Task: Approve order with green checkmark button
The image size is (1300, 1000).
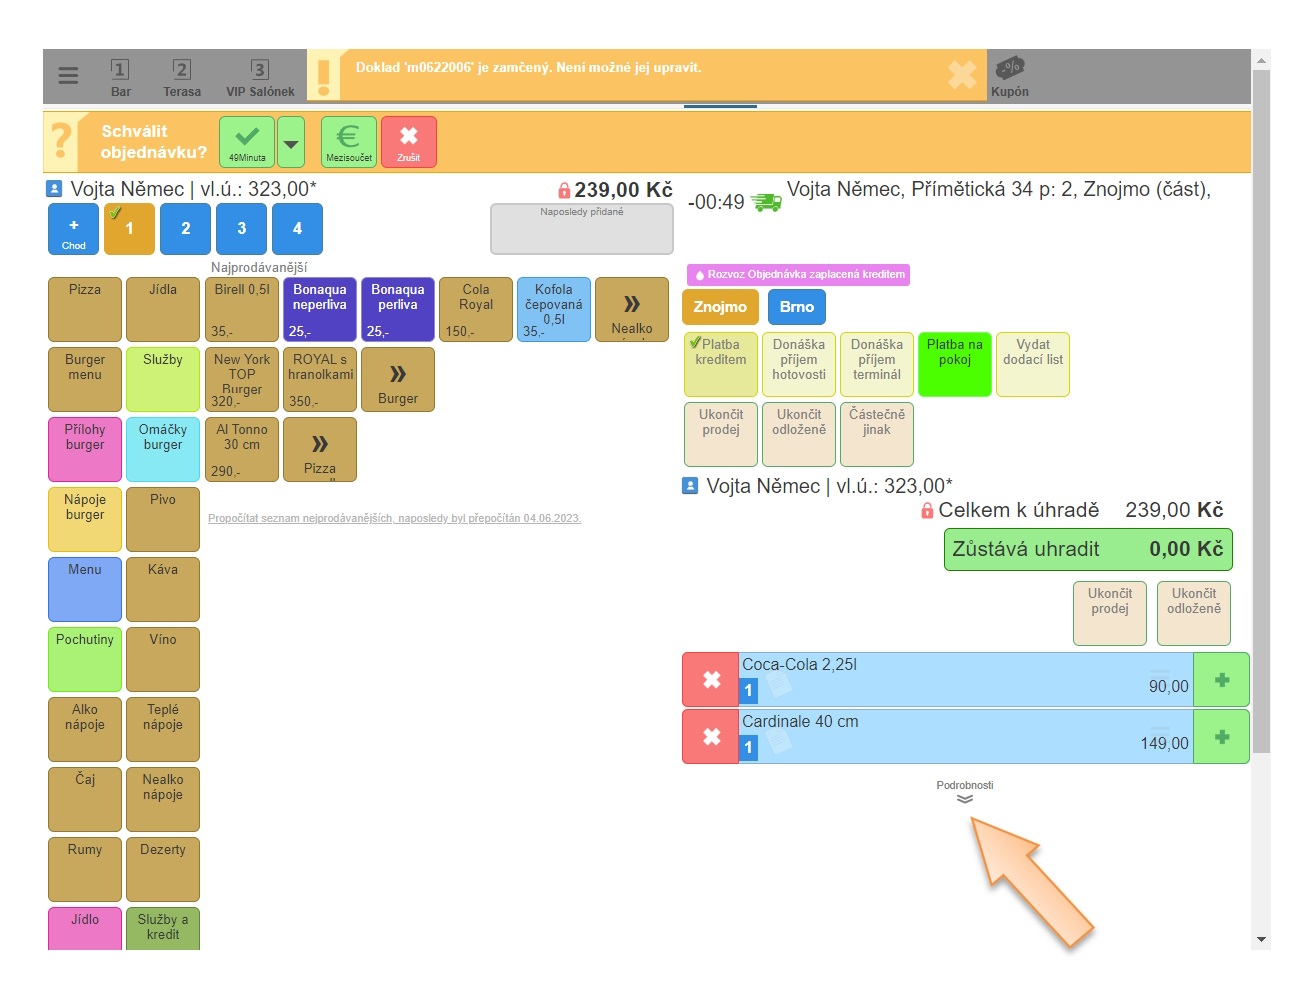Action: (247, 141)
